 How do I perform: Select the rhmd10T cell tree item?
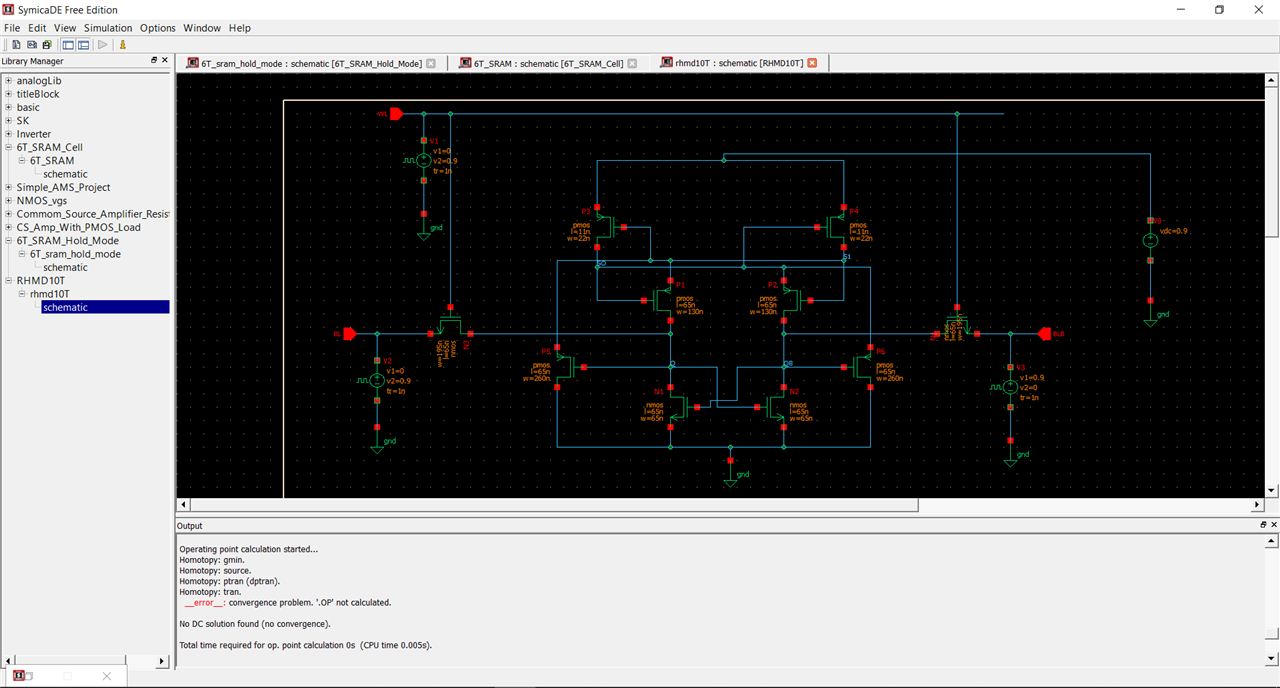click(x=51, y=294)
